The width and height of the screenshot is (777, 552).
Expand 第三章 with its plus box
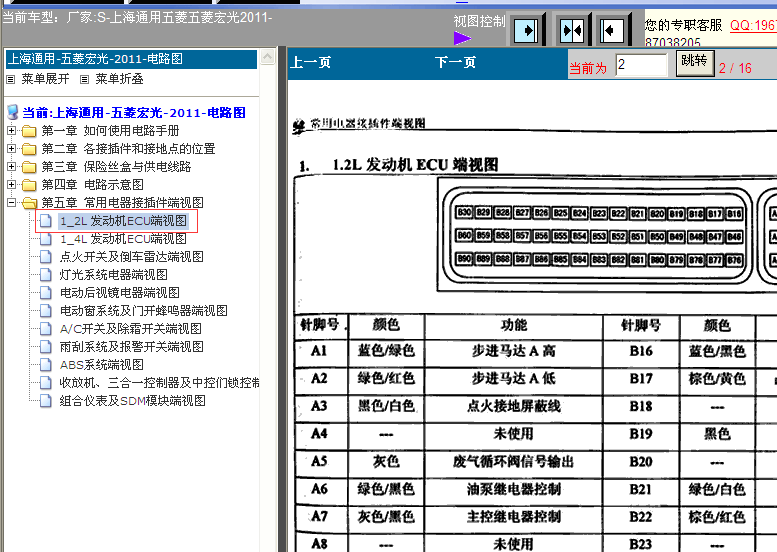pos(11,166)
